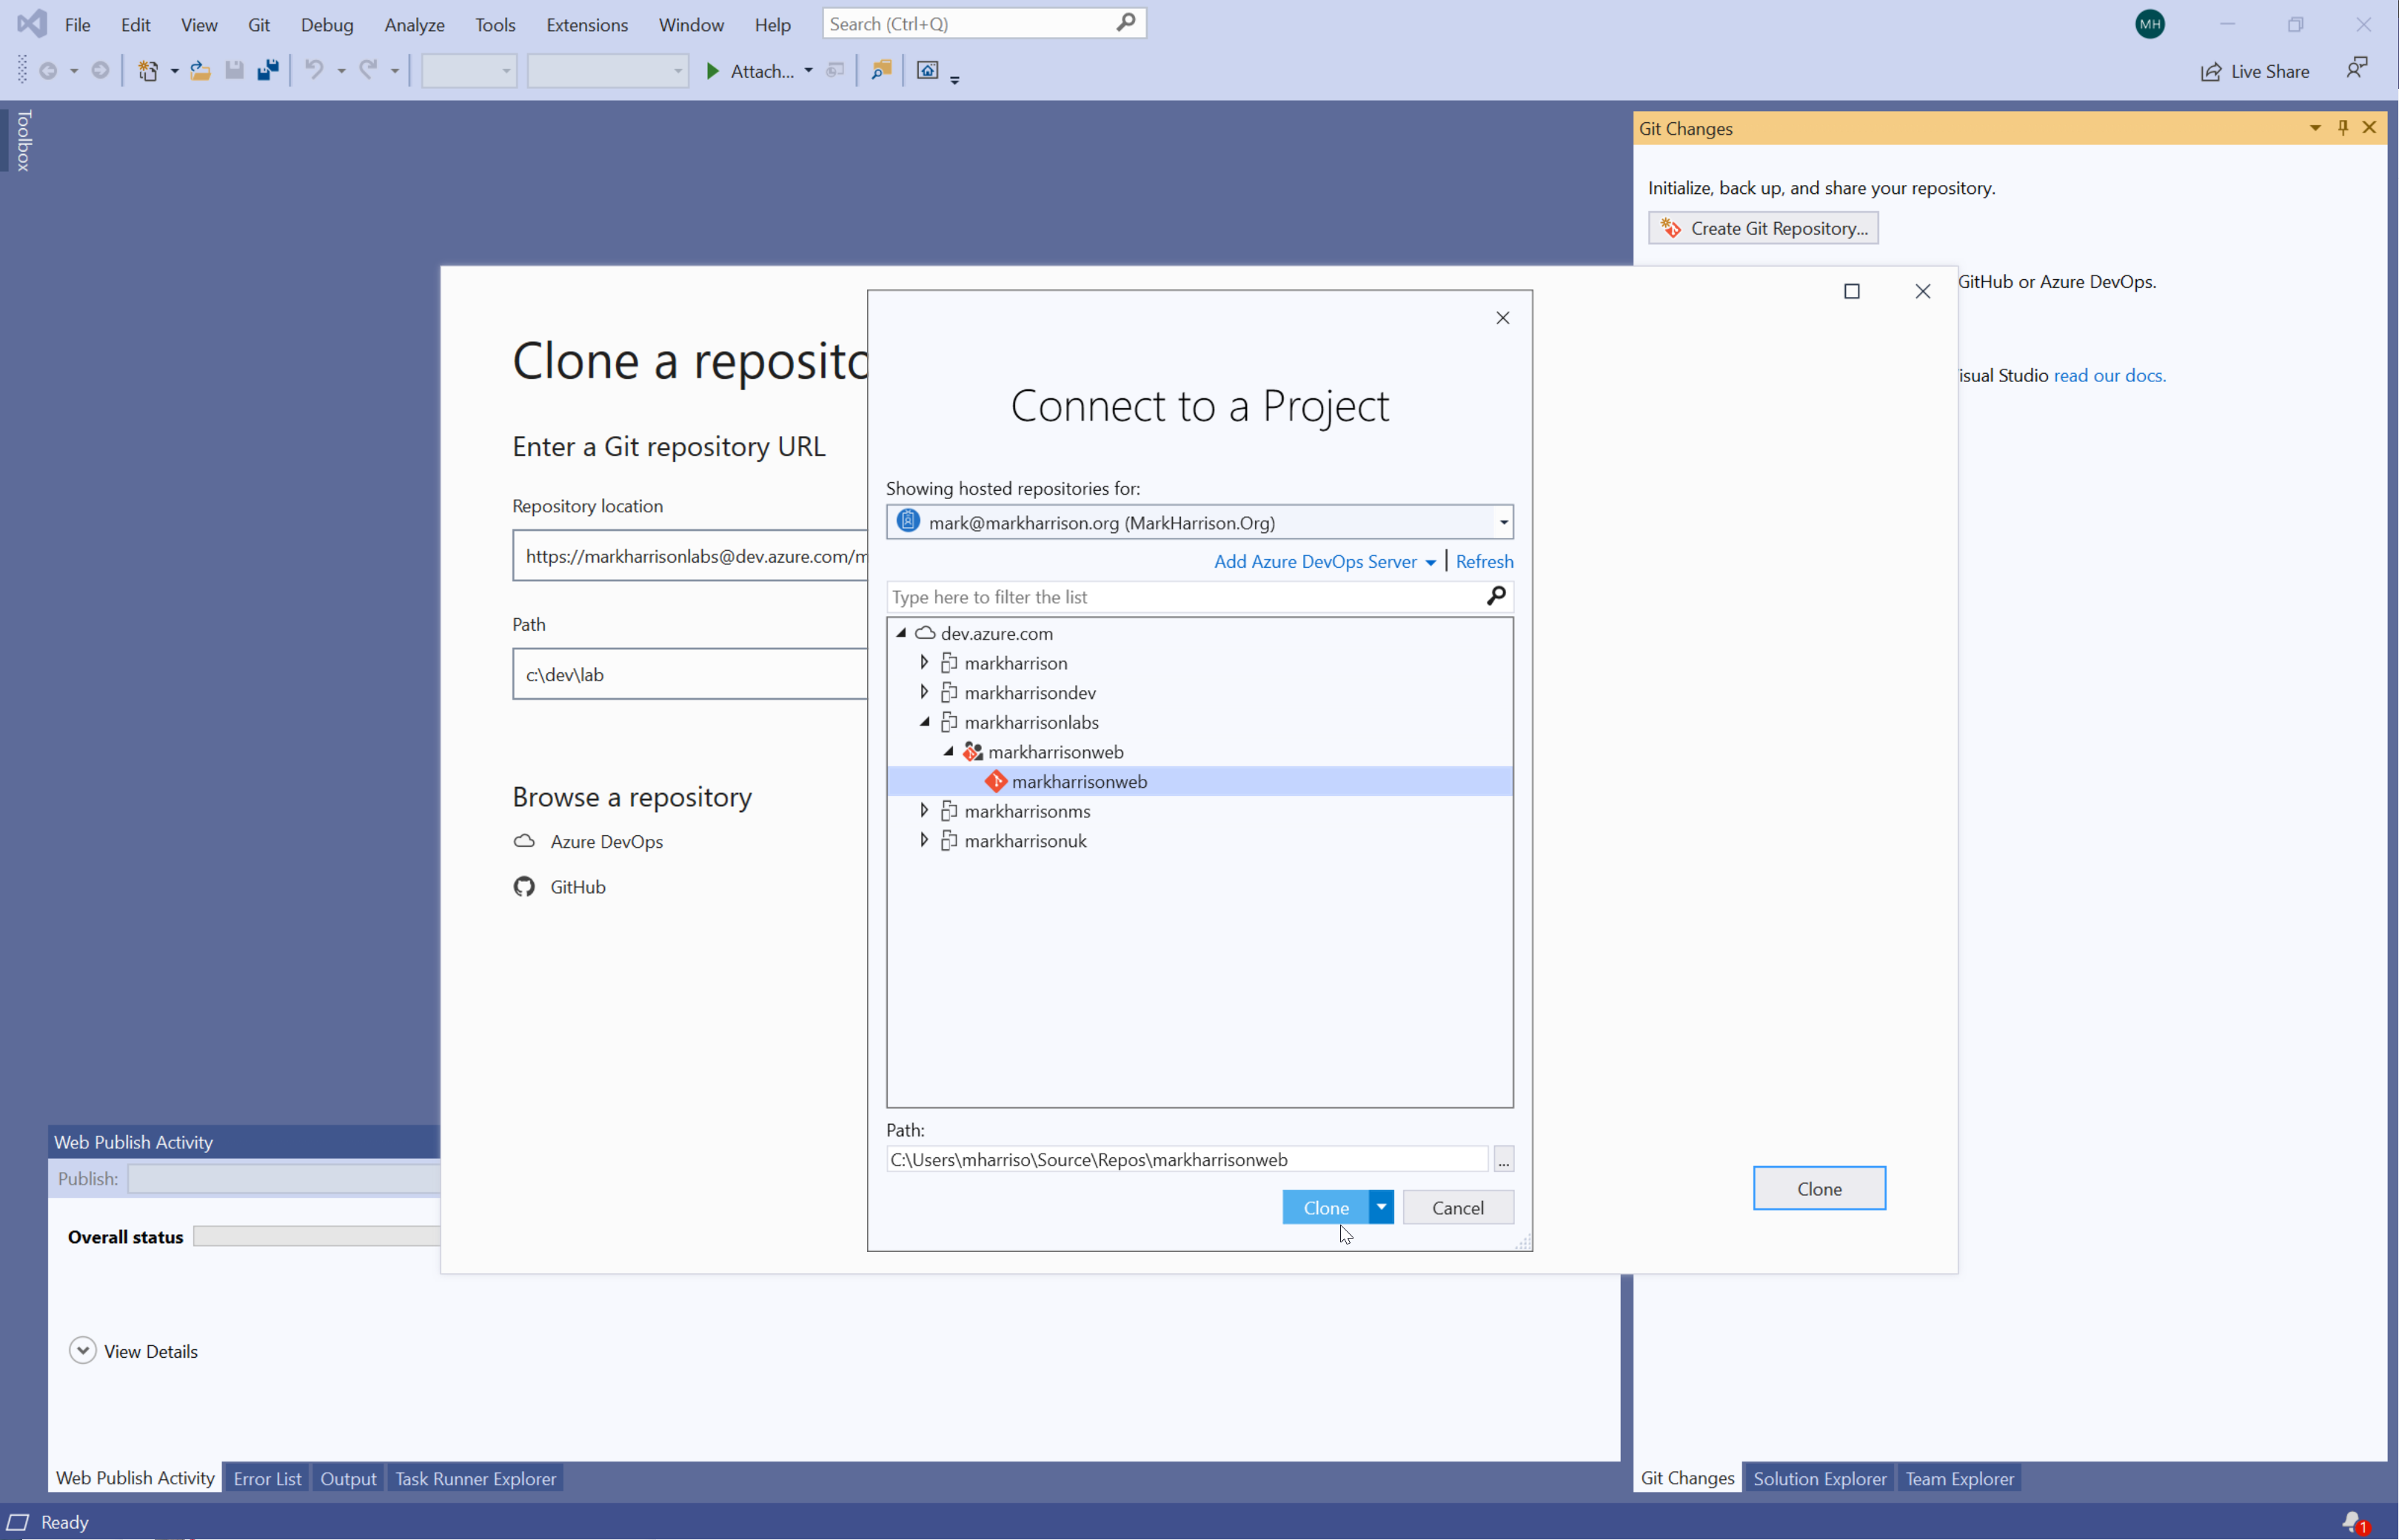Viewport: 2399px width, 1540px height.
Task: Click the Refresh link
Action: coord(1484,561)
